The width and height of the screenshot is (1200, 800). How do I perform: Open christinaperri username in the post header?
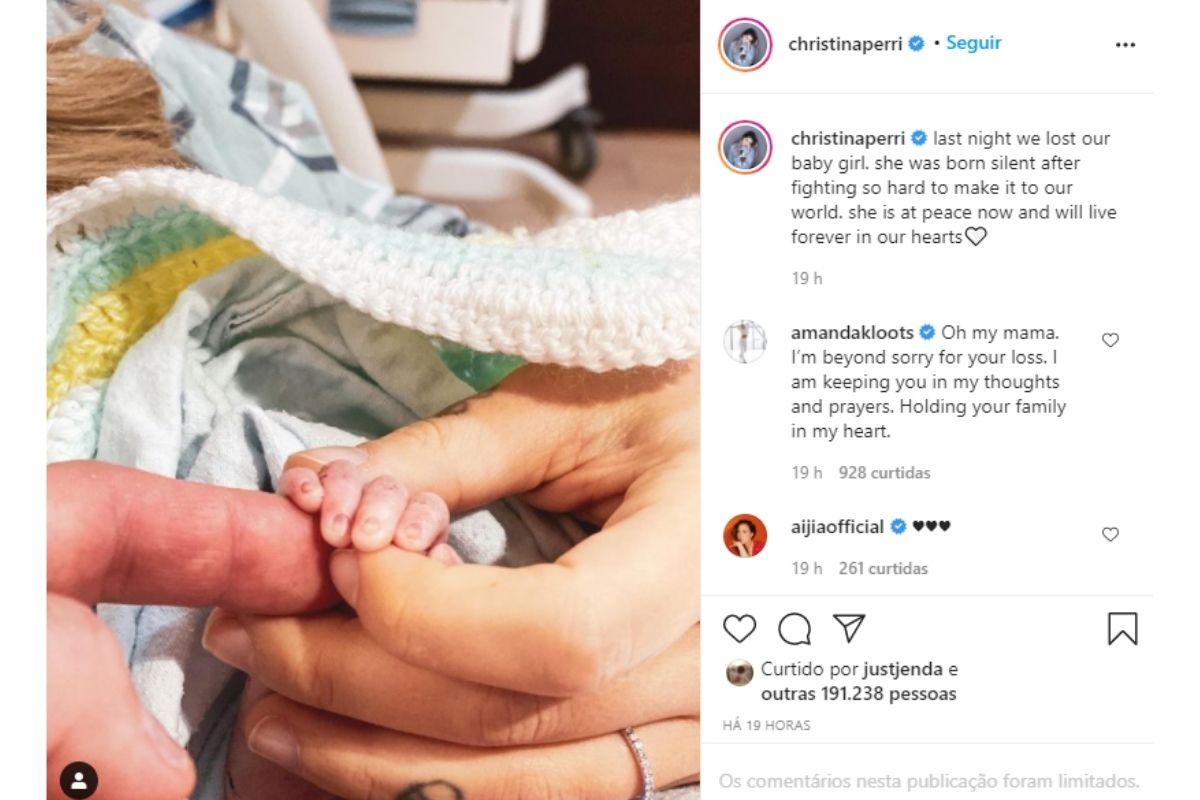point(846,44)
